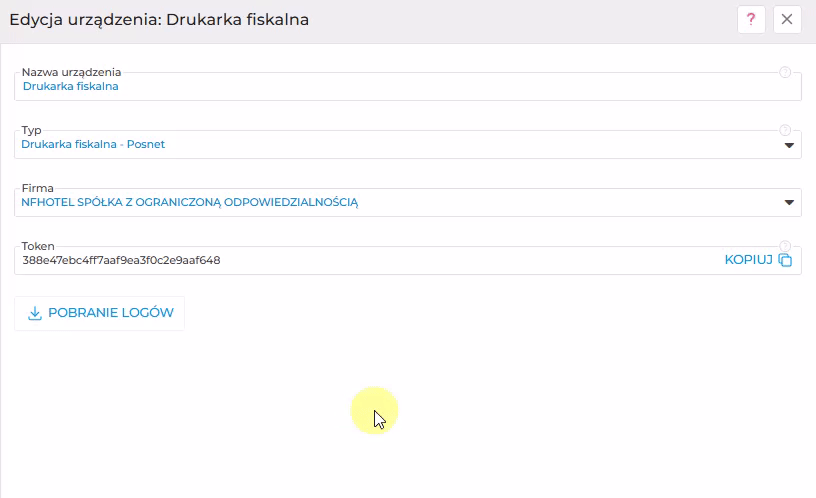Click the Token field label

(37, 246)
